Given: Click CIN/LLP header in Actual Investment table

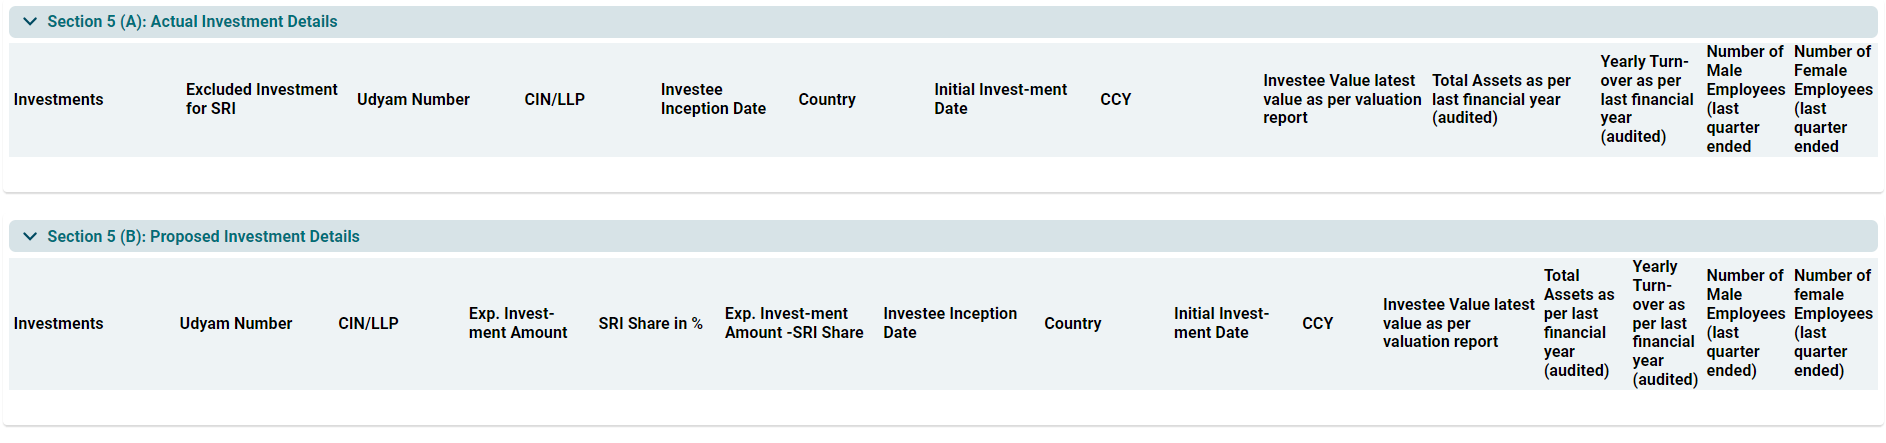Looking at the screenshot, I should (x=554, y=99).
